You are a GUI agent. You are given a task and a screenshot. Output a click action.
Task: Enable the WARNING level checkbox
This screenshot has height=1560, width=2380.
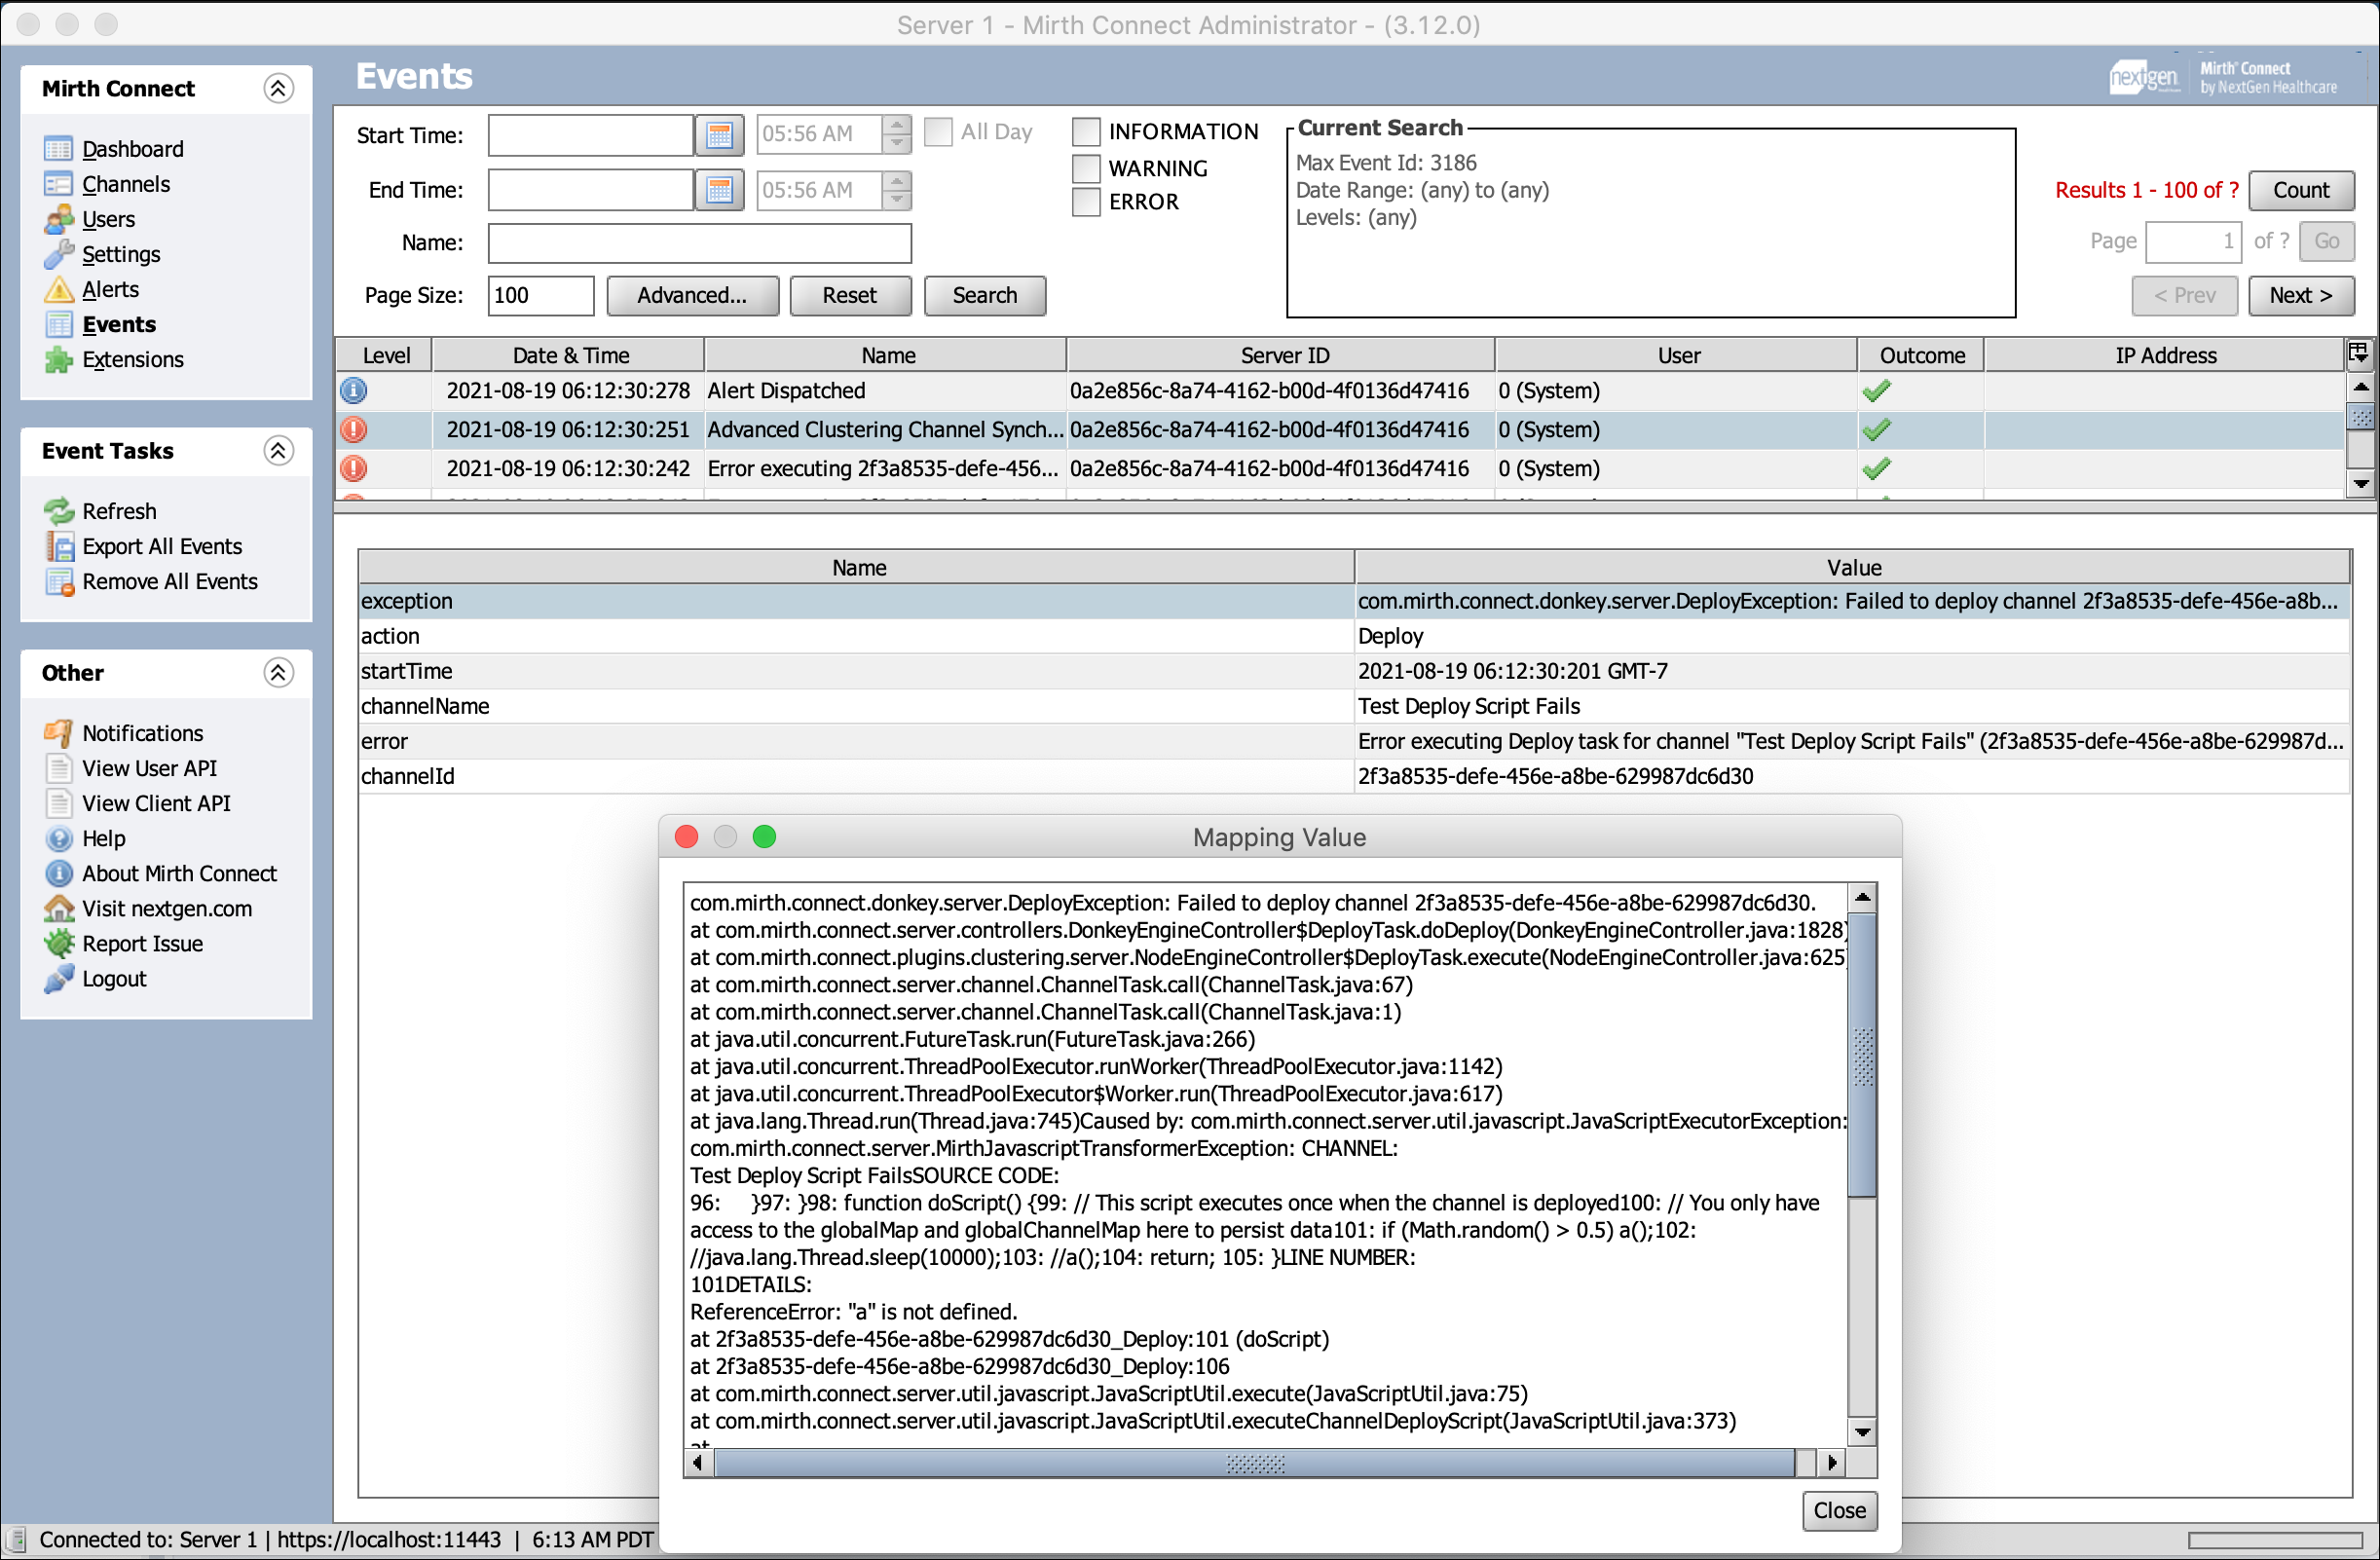[1086, 168]
